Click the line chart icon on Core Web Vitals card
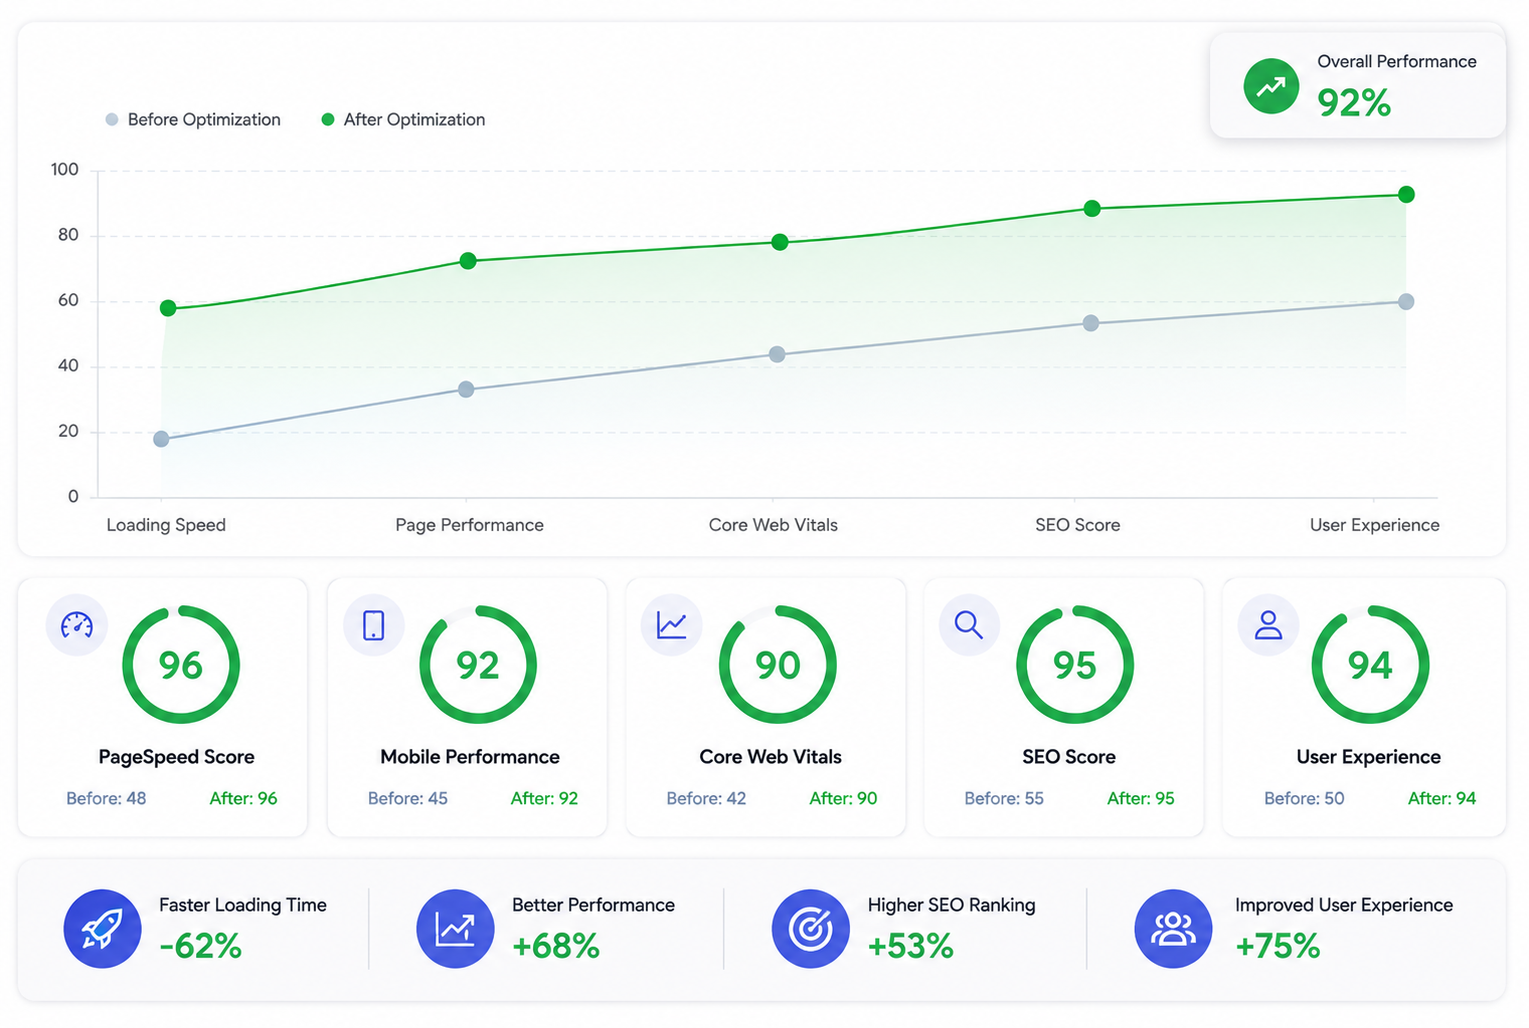This screenshot has height=1028, width=1529. (x=672, y=625)
